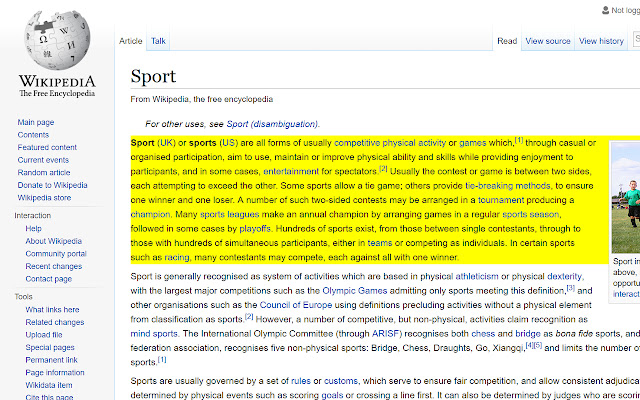Open the Wikidata item link

pos(49,385)
